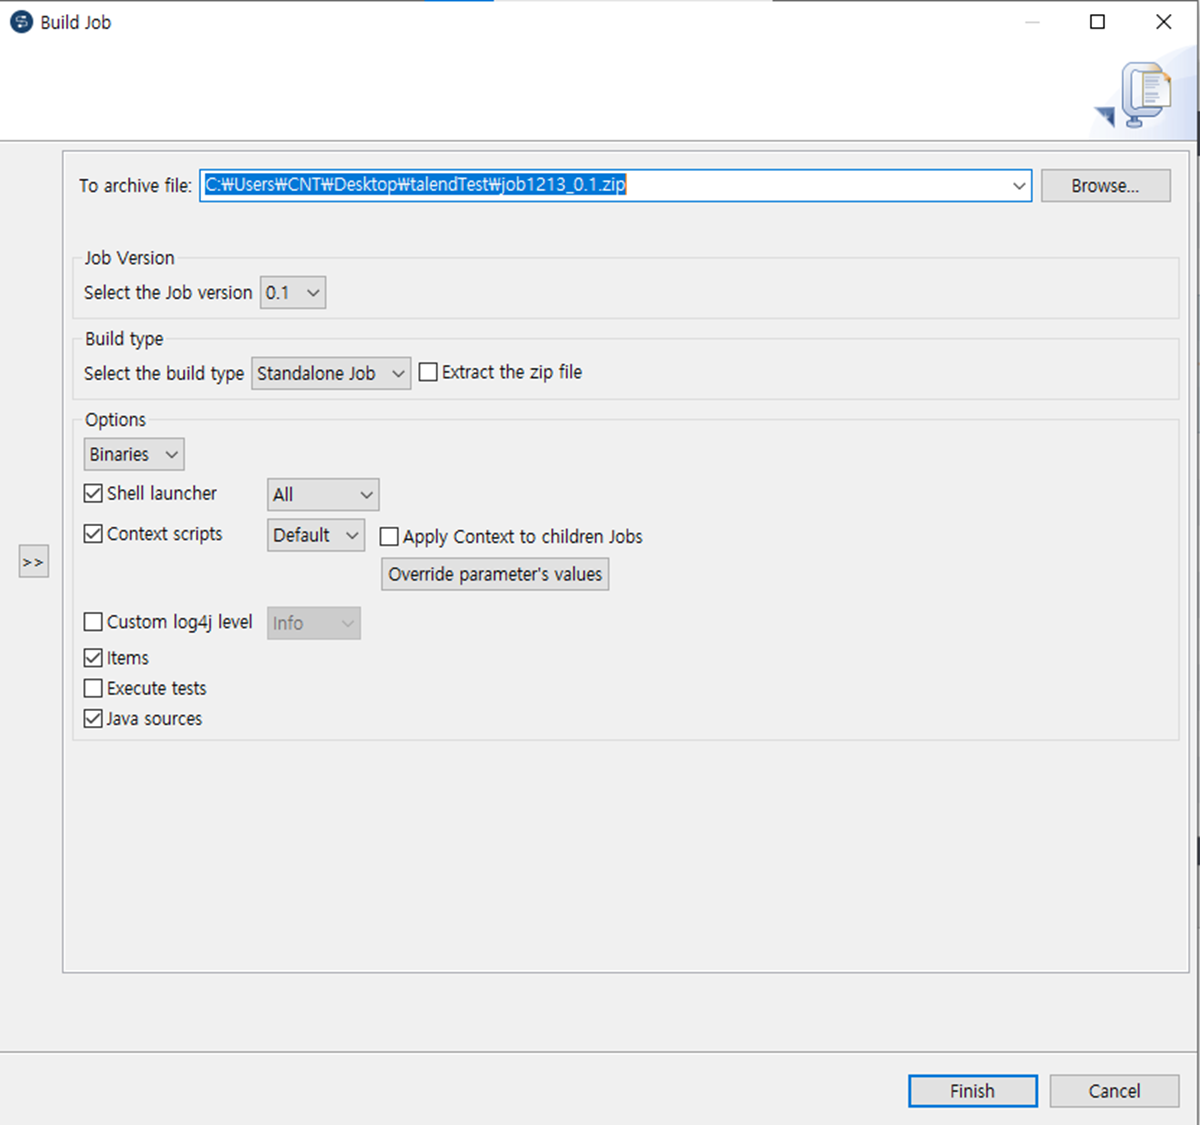
Task: Click the Talend icon in title bar
Action: click(21, 22)
